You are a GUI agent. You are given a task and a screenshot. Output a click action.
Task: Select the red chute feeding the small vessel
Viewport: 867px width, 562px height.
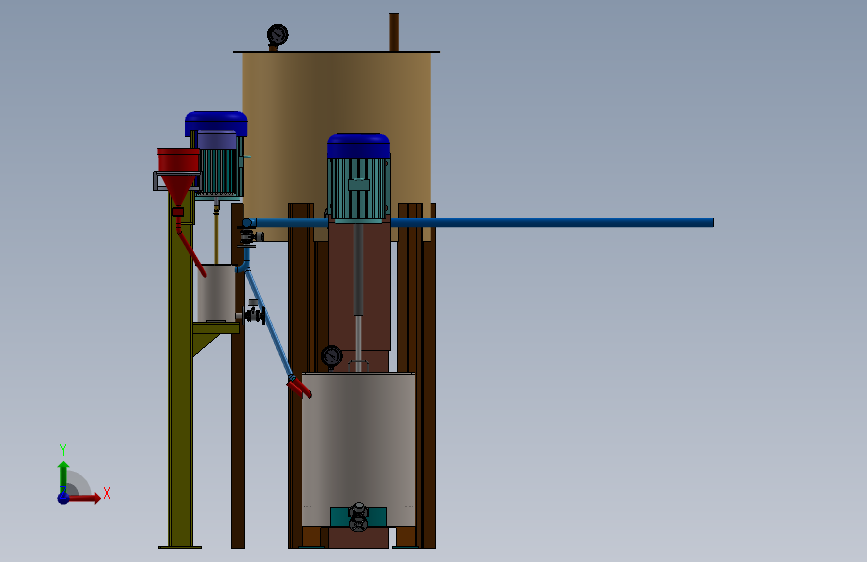click(191, 249)
